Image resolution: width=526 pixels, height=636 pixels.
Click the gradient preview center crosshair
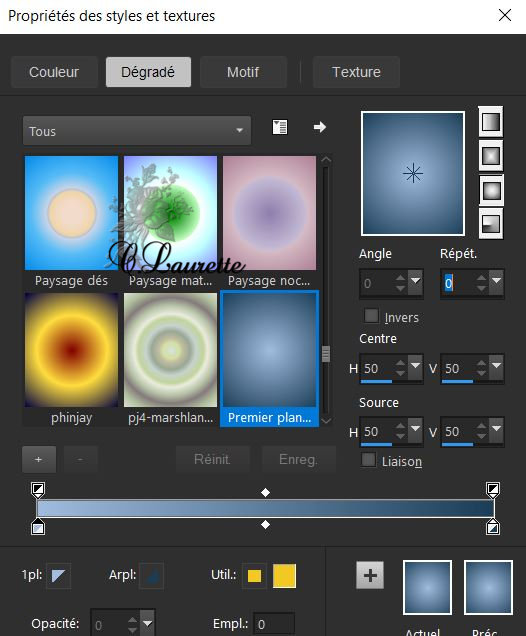coord(413,174)
